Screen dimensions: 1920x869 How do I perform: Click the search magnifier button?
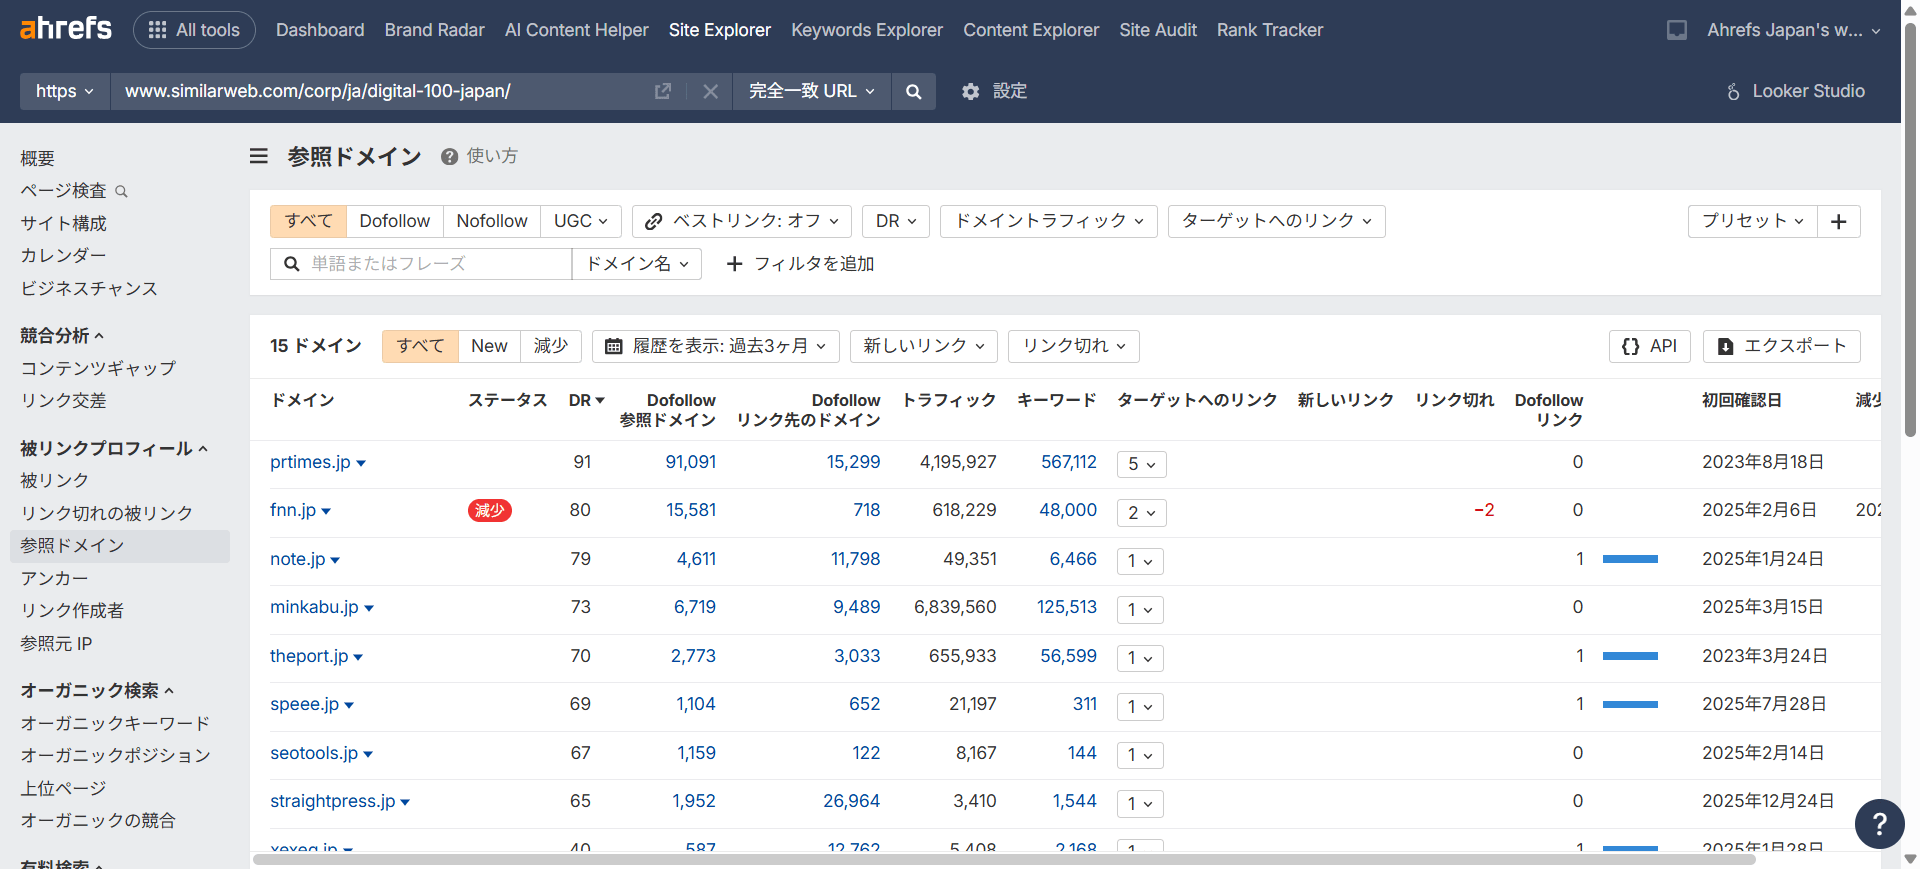[x=913, y=91]
